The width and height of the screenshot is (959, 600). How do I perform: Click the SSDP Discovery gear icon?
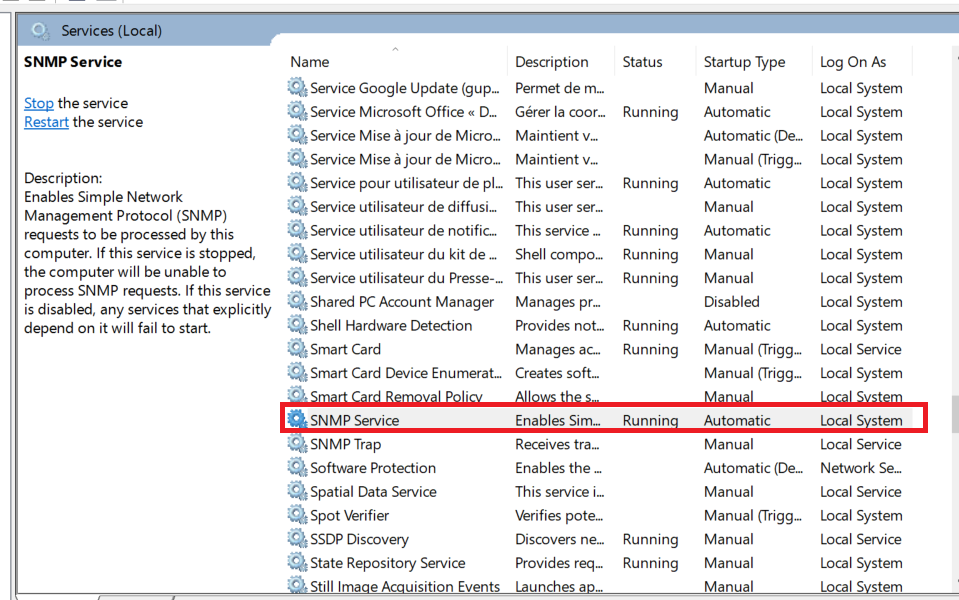pos(297,539)
